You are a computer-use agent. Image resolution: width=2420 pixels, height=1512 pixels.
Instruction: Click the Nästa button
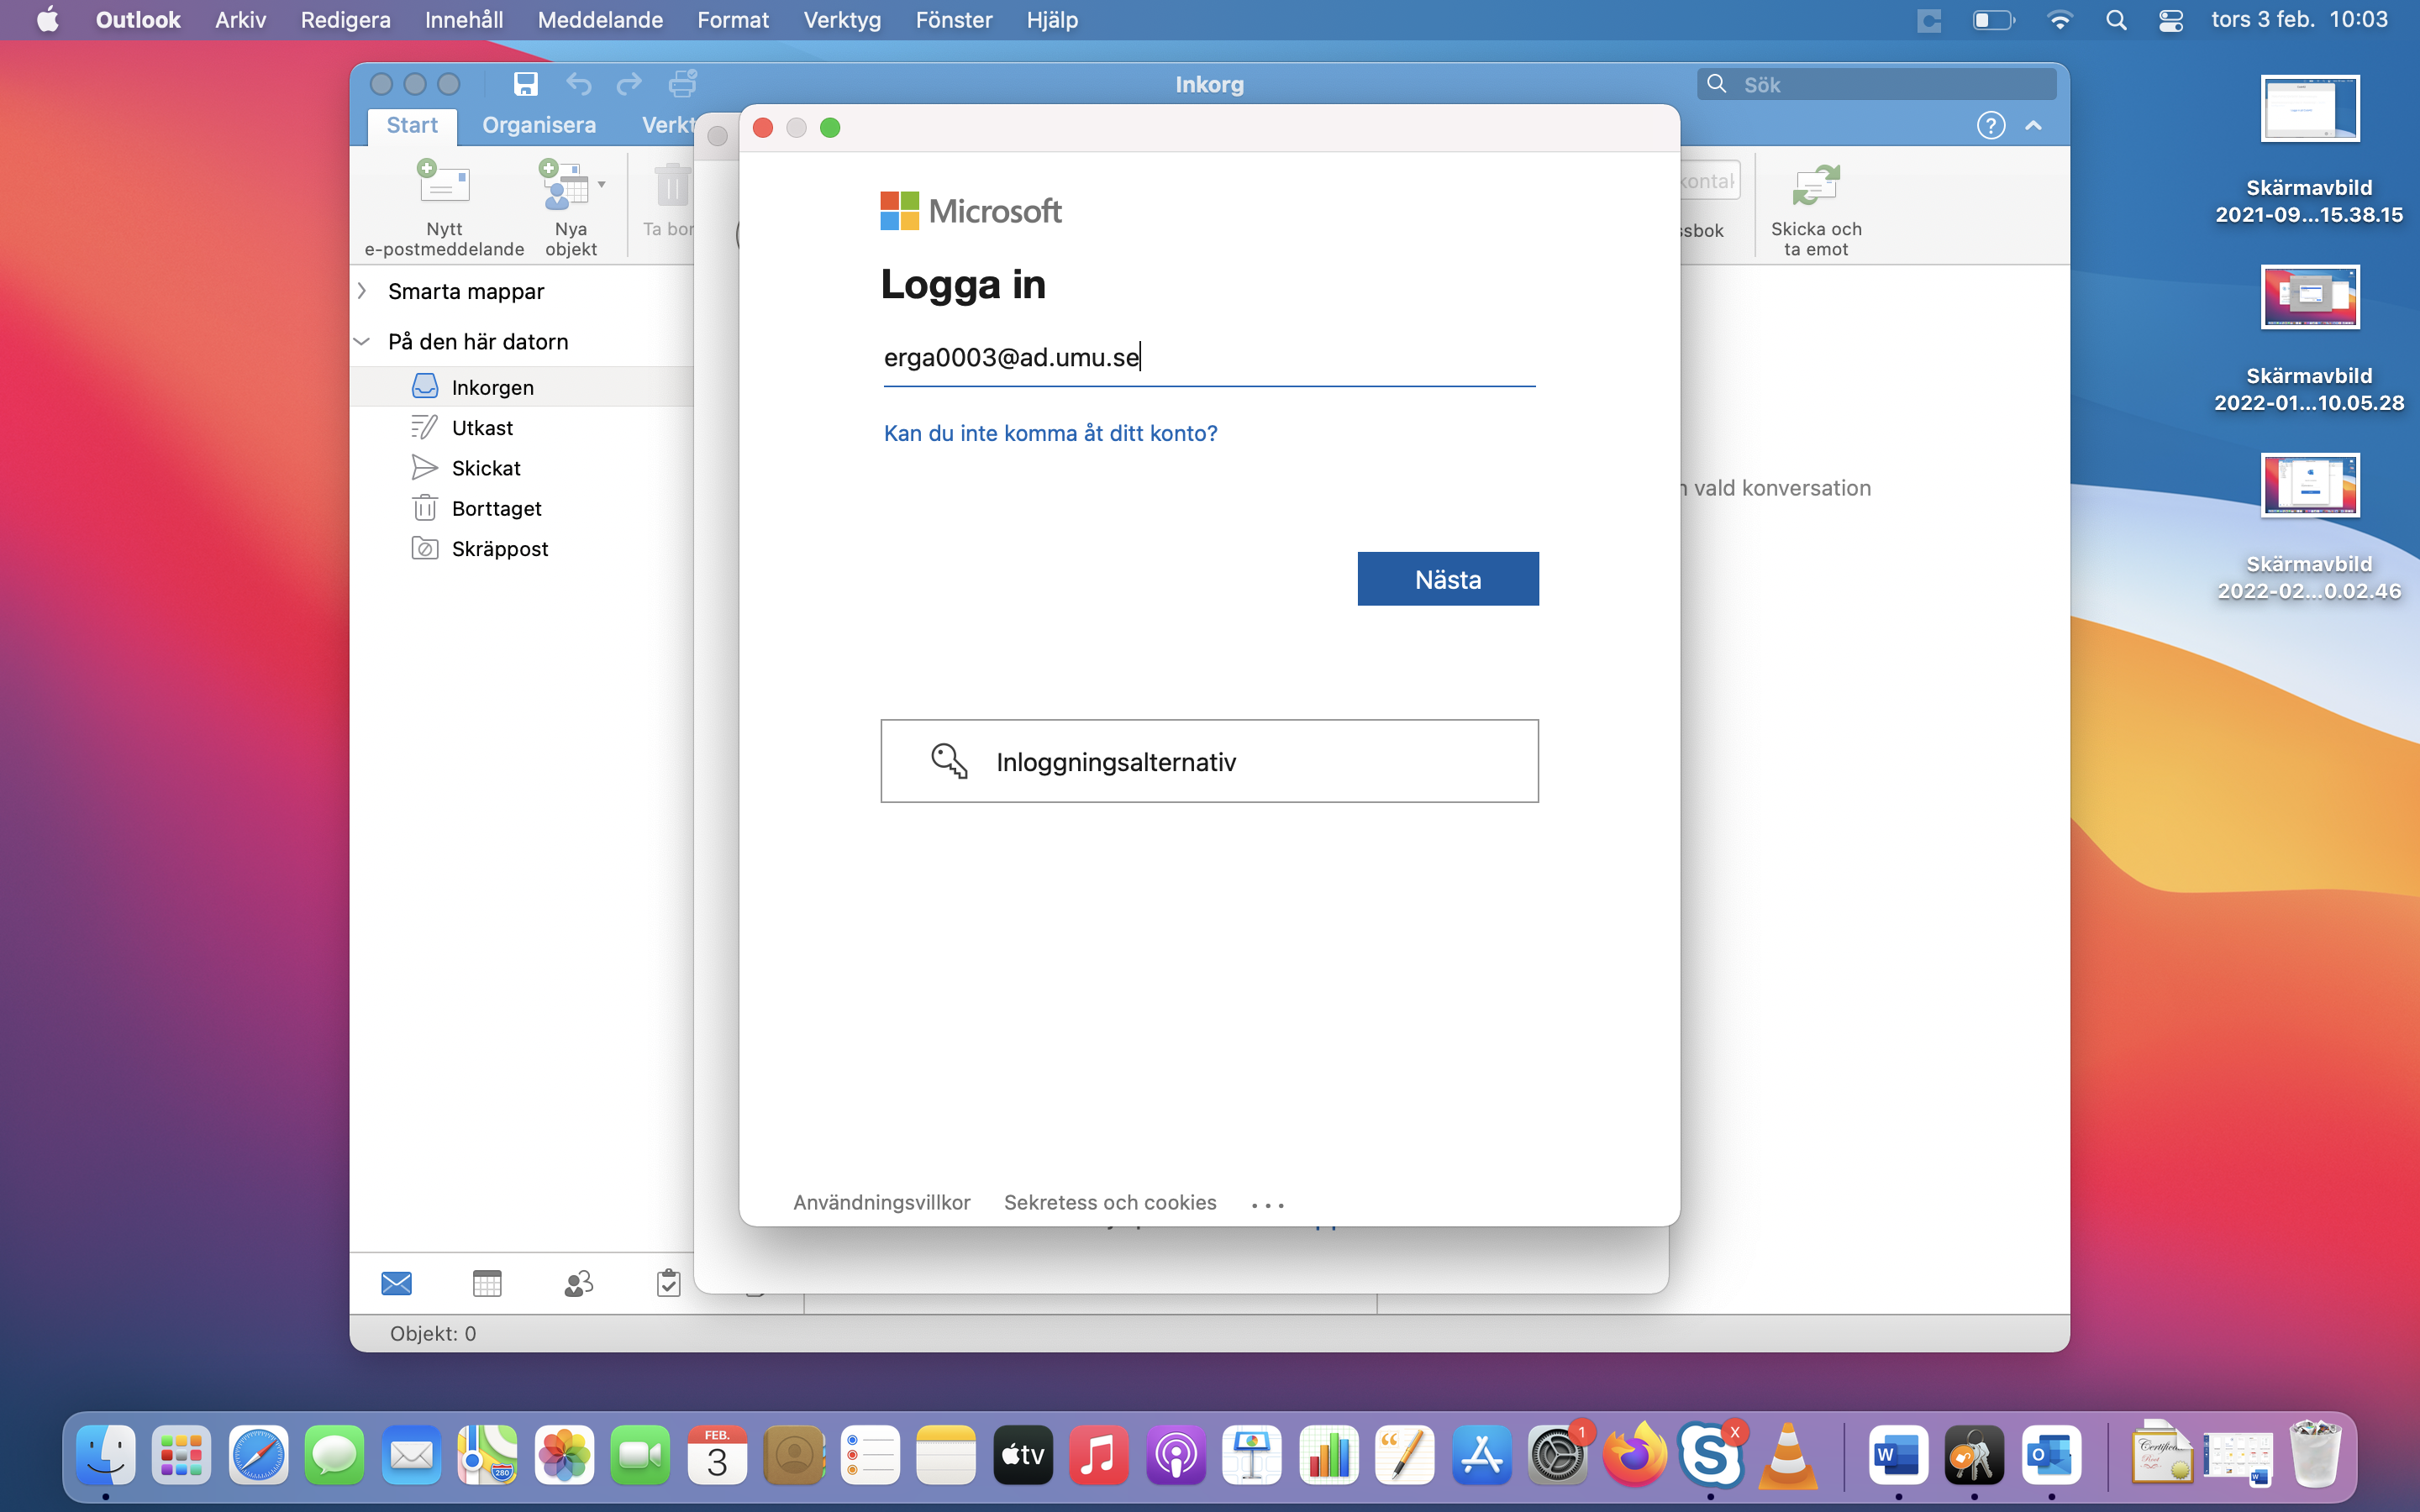click(1448, 579)
